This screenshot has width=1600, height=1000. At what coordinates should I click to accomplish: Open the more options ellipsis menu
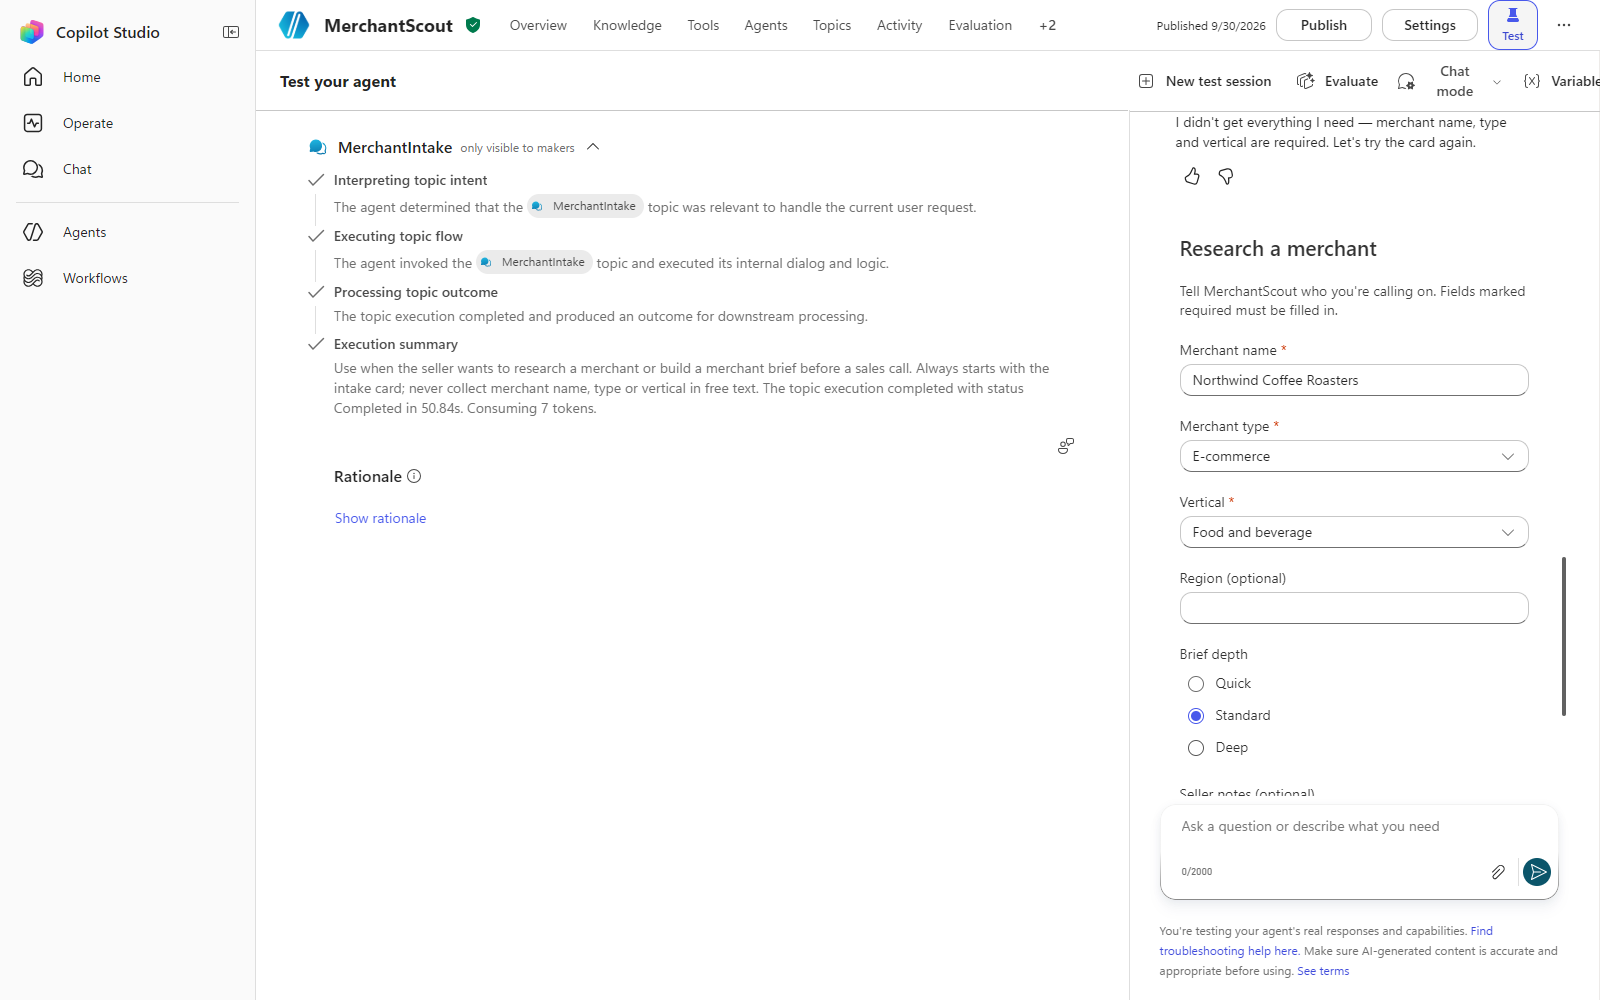(x=1564, y=25)
